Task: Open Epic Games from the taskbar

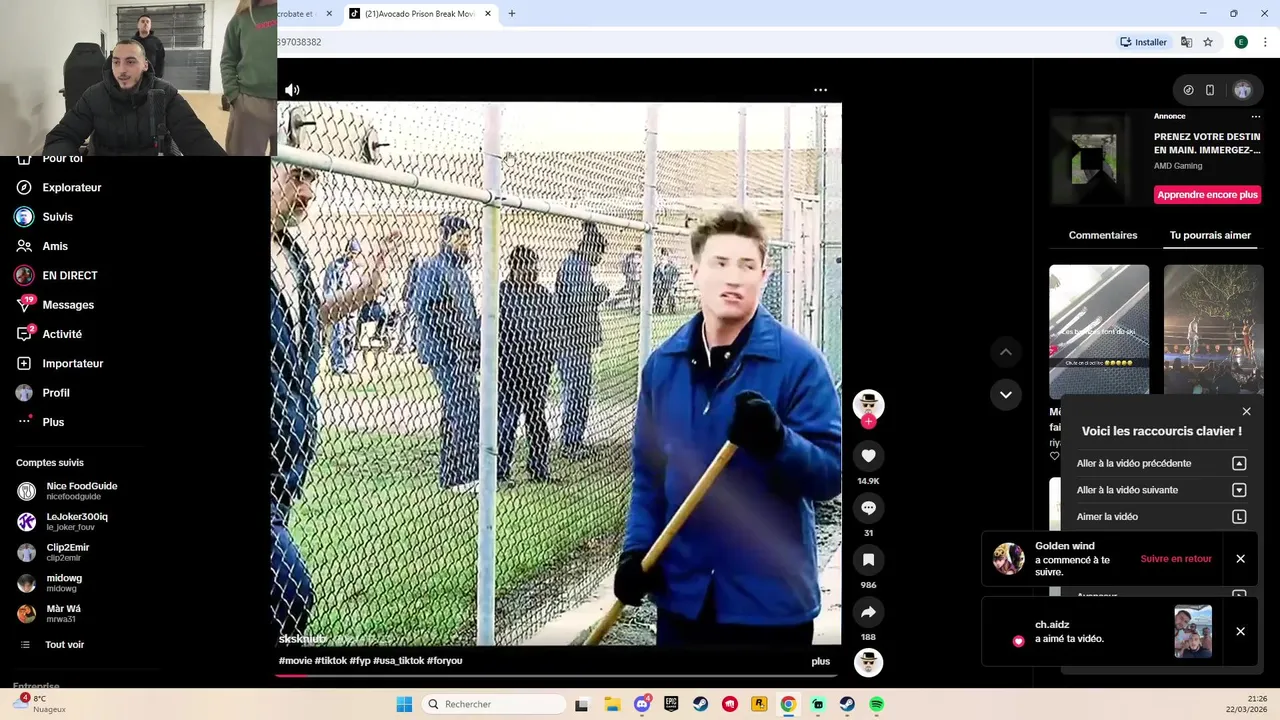Action: pyautogui.click(x=671, y=704)
